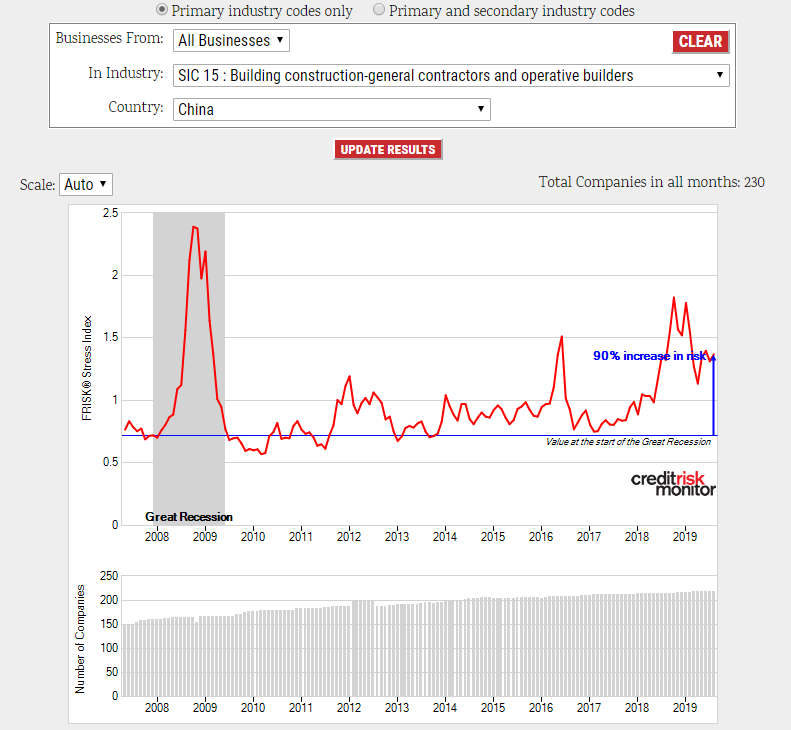
Task: Open the Businesses From dropdown
Action: click(231, 40)
